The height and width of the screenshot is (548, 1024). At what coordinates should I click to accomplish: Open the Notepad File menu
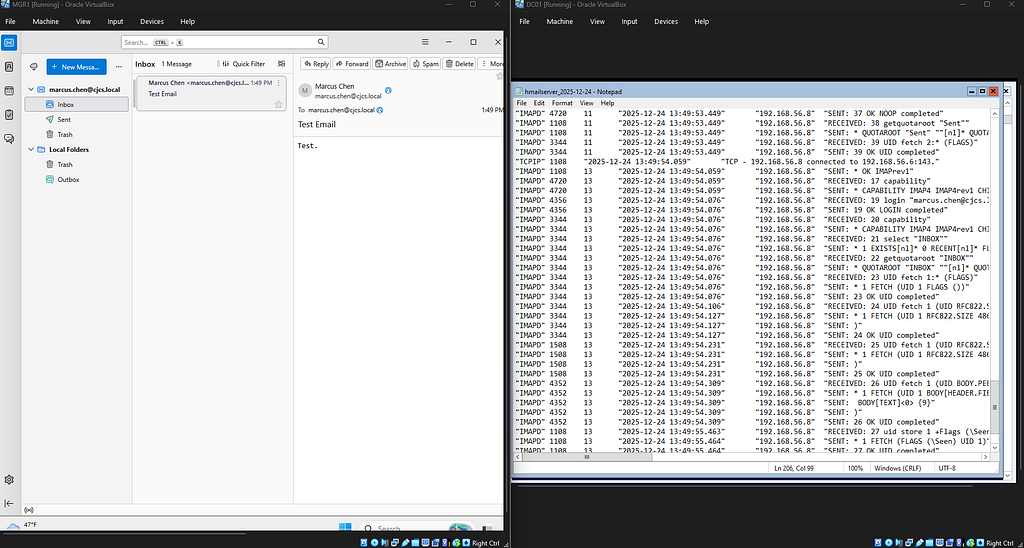tap(521, 103)
